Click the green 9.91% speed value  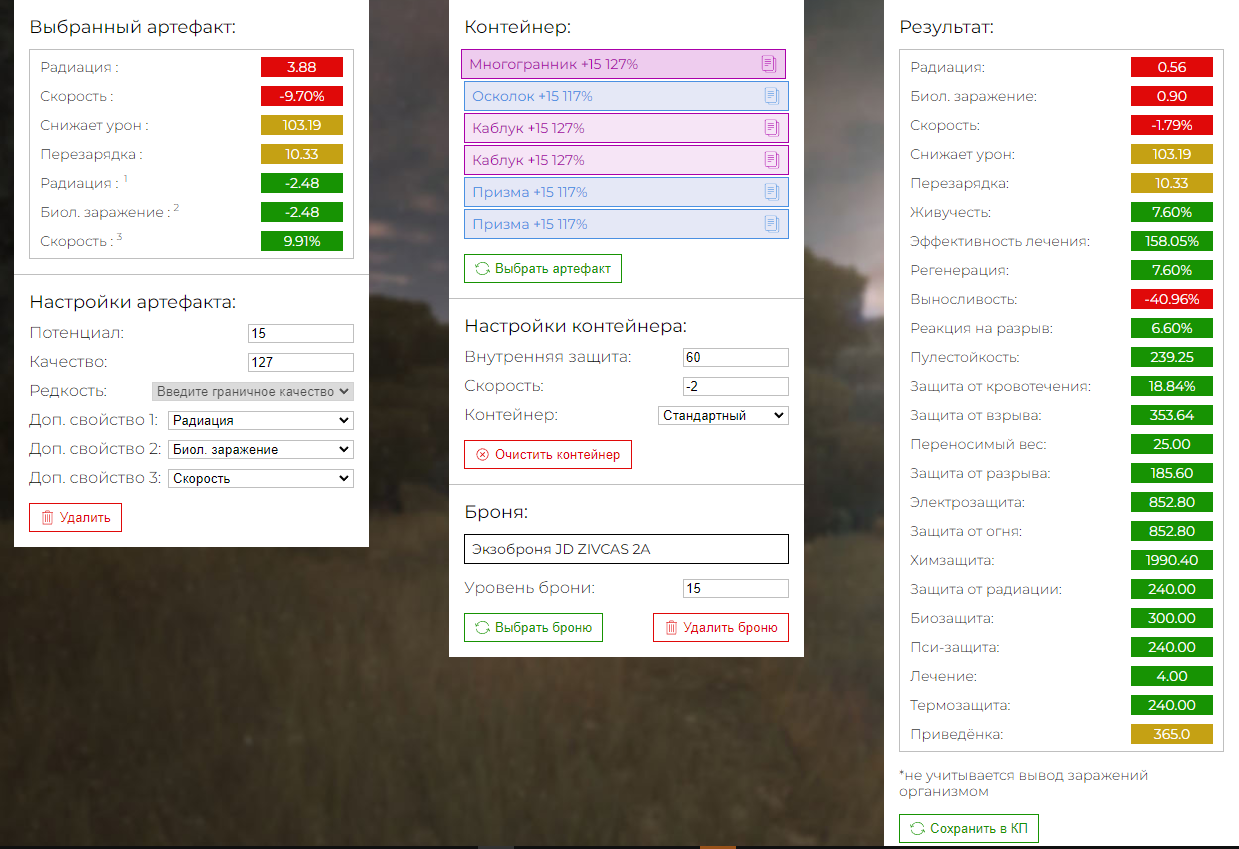coord(302,241)
